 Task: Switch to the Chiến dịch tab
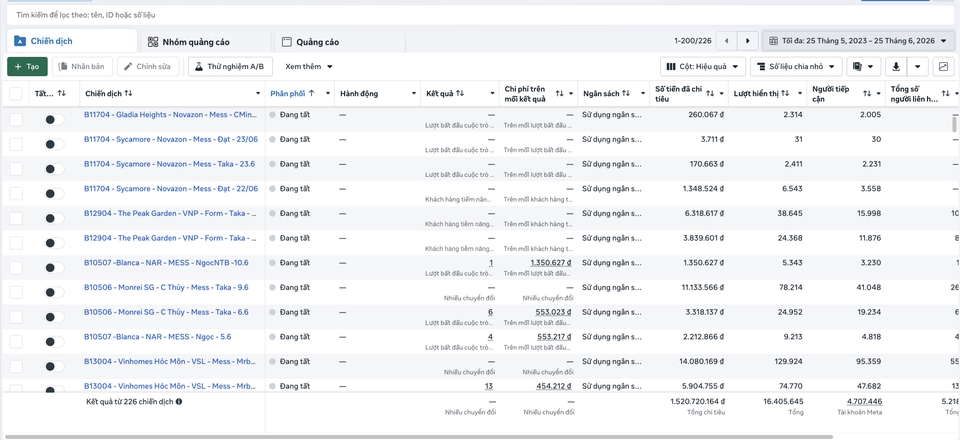click(x=72, y=41)
